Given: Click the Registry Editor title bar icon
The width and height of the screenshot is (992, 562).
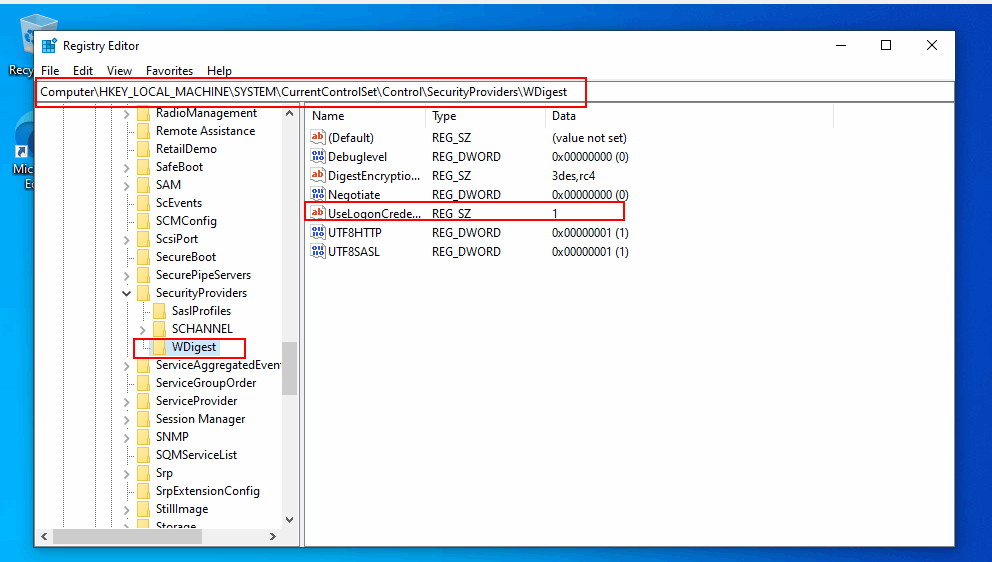Looking at the screenshot, I should 49,46.
